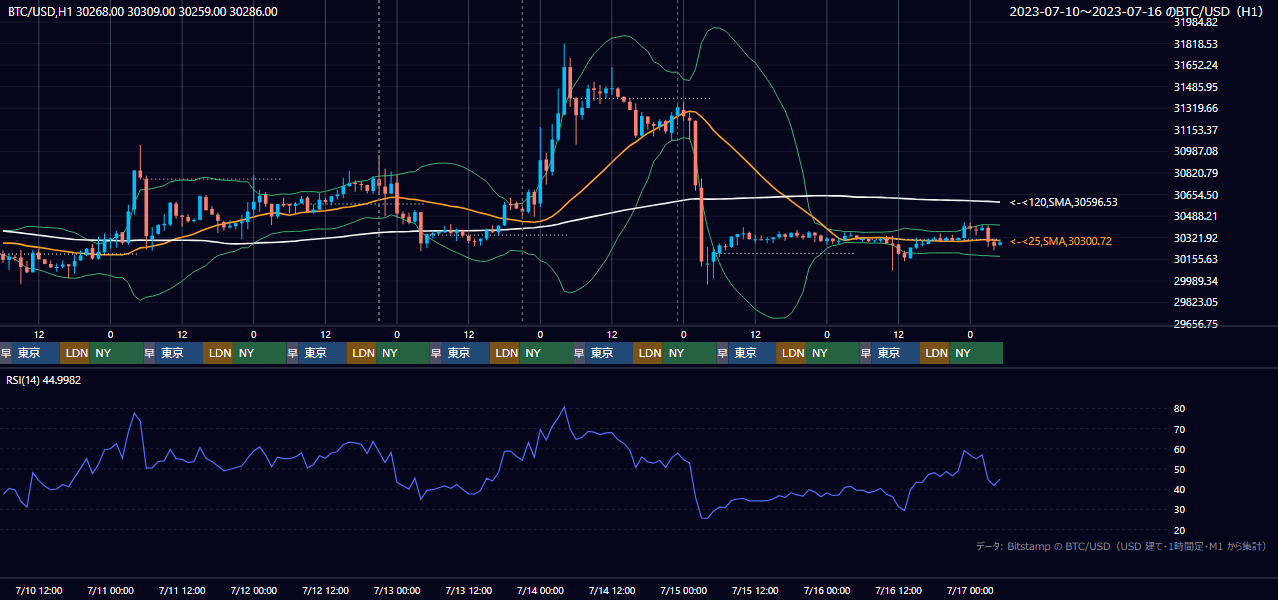Screen dimensions: 1278x600
Task: Click time label 7/10 12:00
Action: coord(39,590)
